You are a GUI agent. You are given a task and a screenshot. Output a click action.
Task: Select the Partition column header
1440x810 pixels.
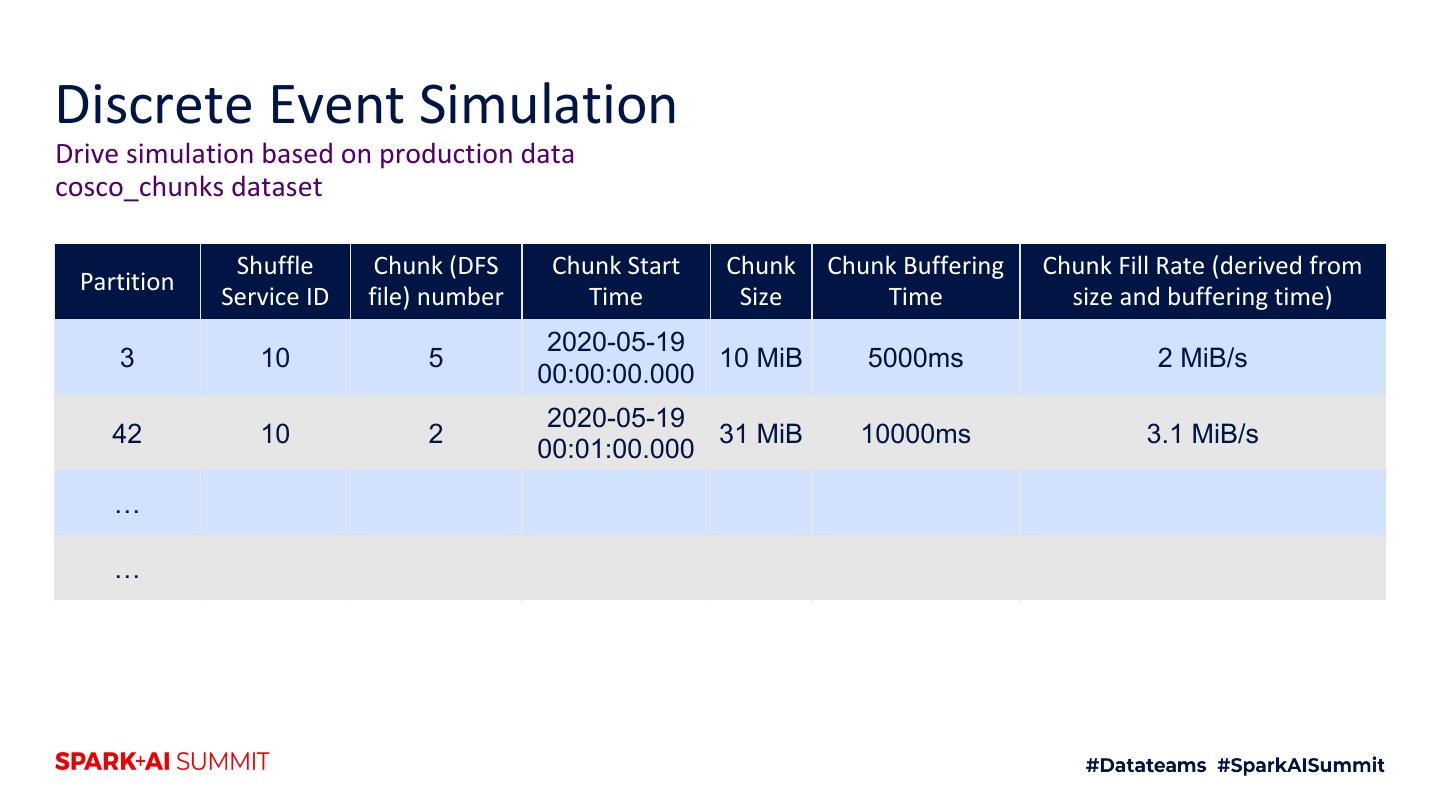[127, 282]
